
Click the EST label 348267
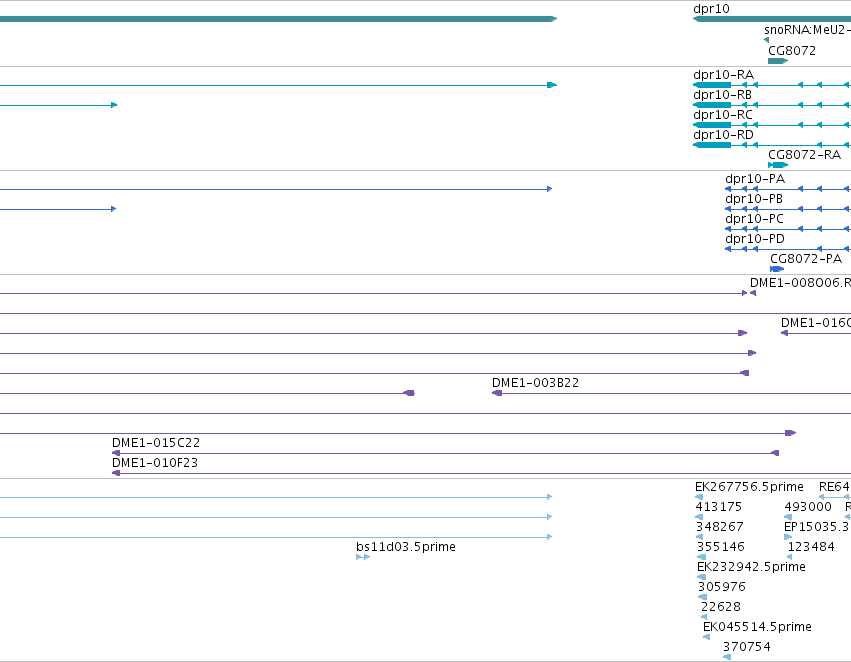[720, 527]
